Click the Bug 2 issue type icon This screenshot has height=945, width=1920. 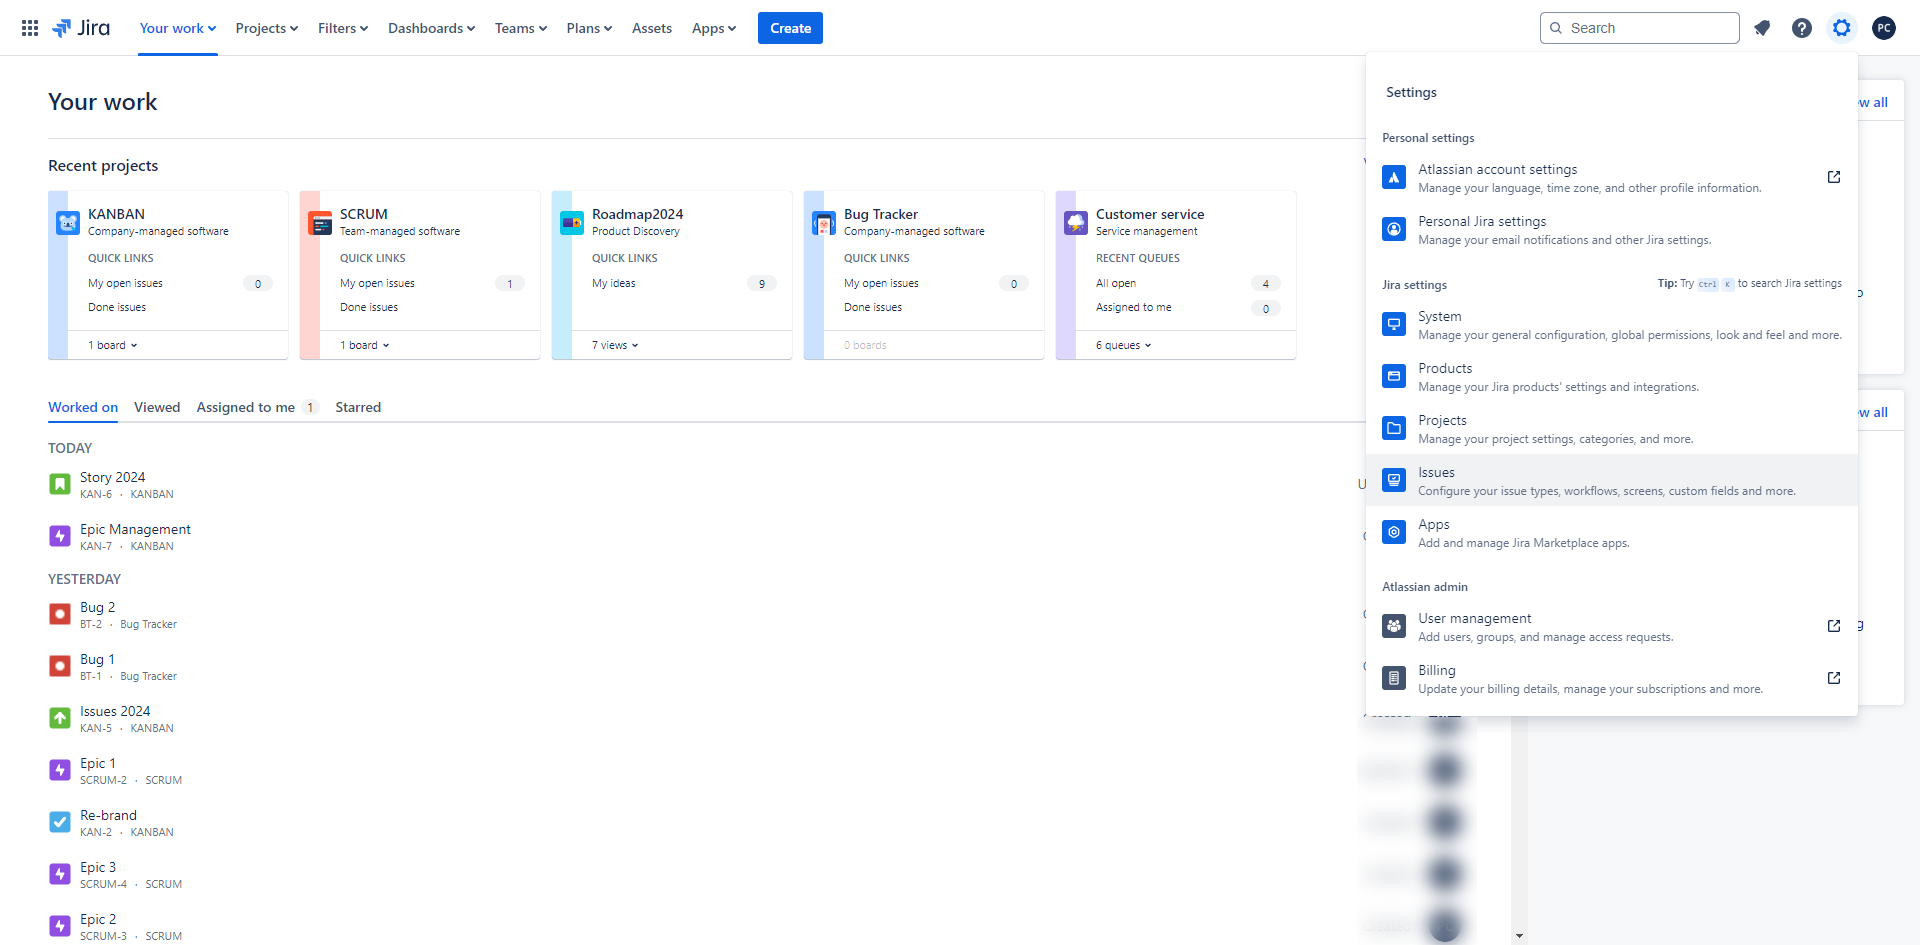60,615
